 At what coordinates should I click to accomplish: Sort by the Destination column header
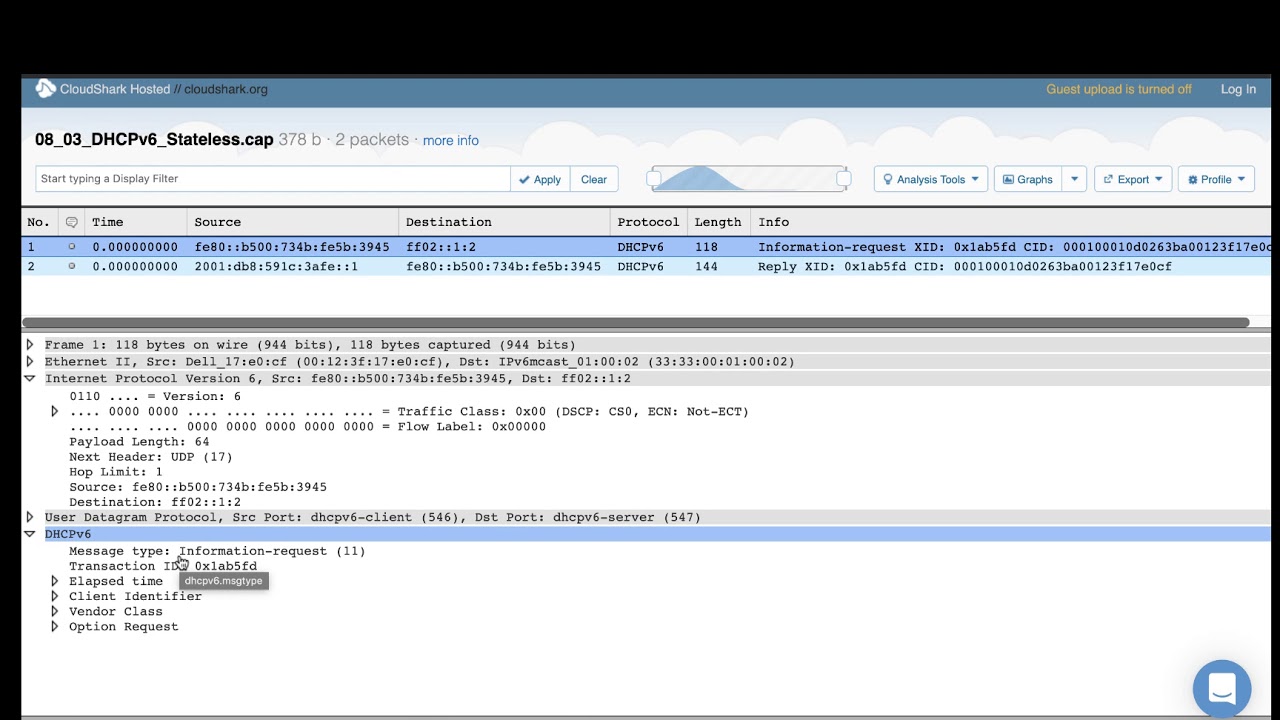(504, 222)
